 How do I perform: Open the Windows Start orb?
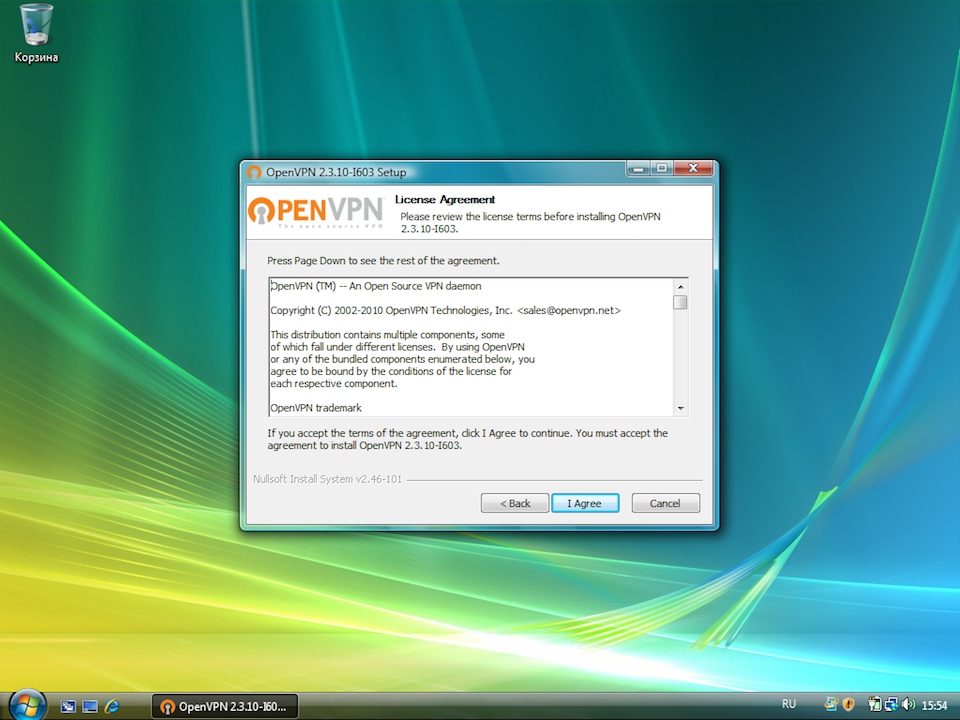(28, 705)
